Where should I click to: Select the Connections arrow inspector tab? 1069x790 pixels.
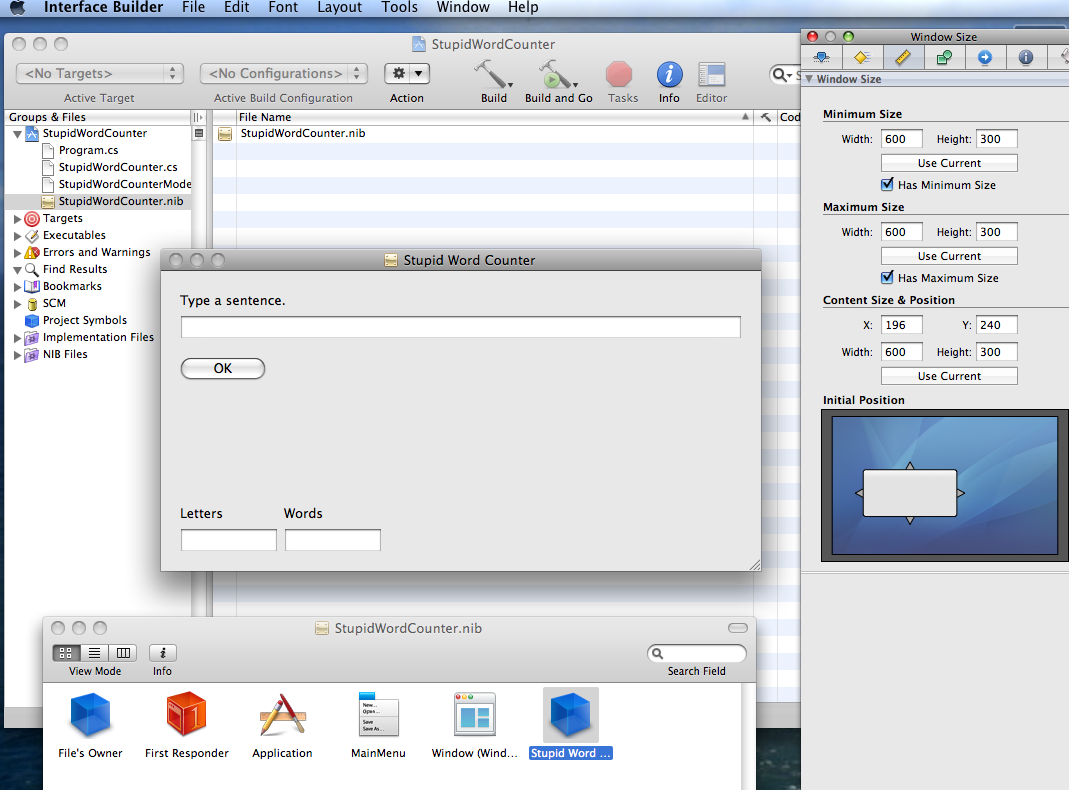(x=984, y=57)
